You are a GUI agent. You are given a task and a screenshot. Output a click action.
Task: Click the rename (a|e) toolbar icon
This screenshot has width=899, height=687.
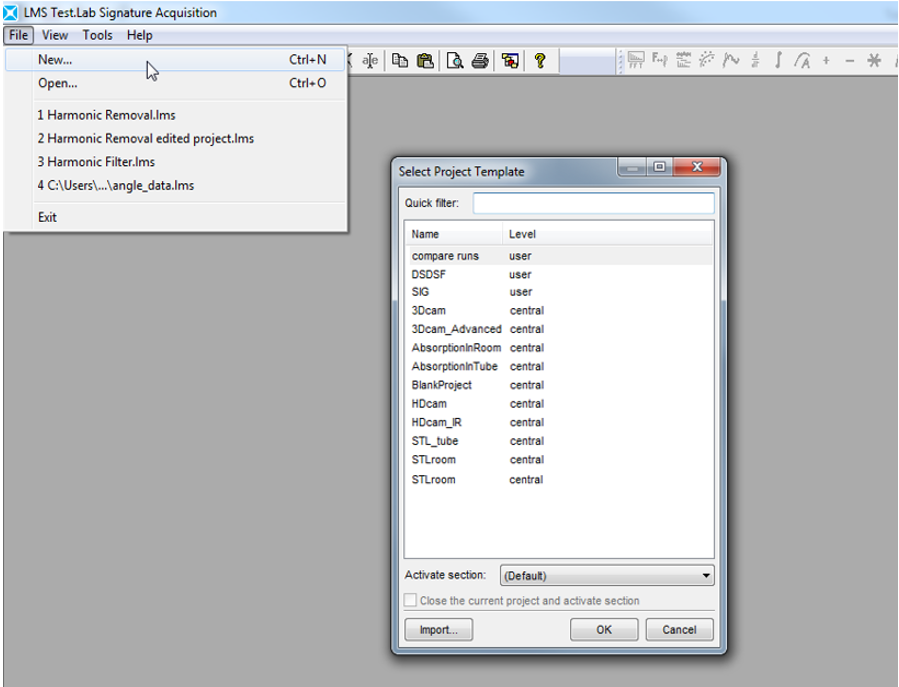(370, 60)
